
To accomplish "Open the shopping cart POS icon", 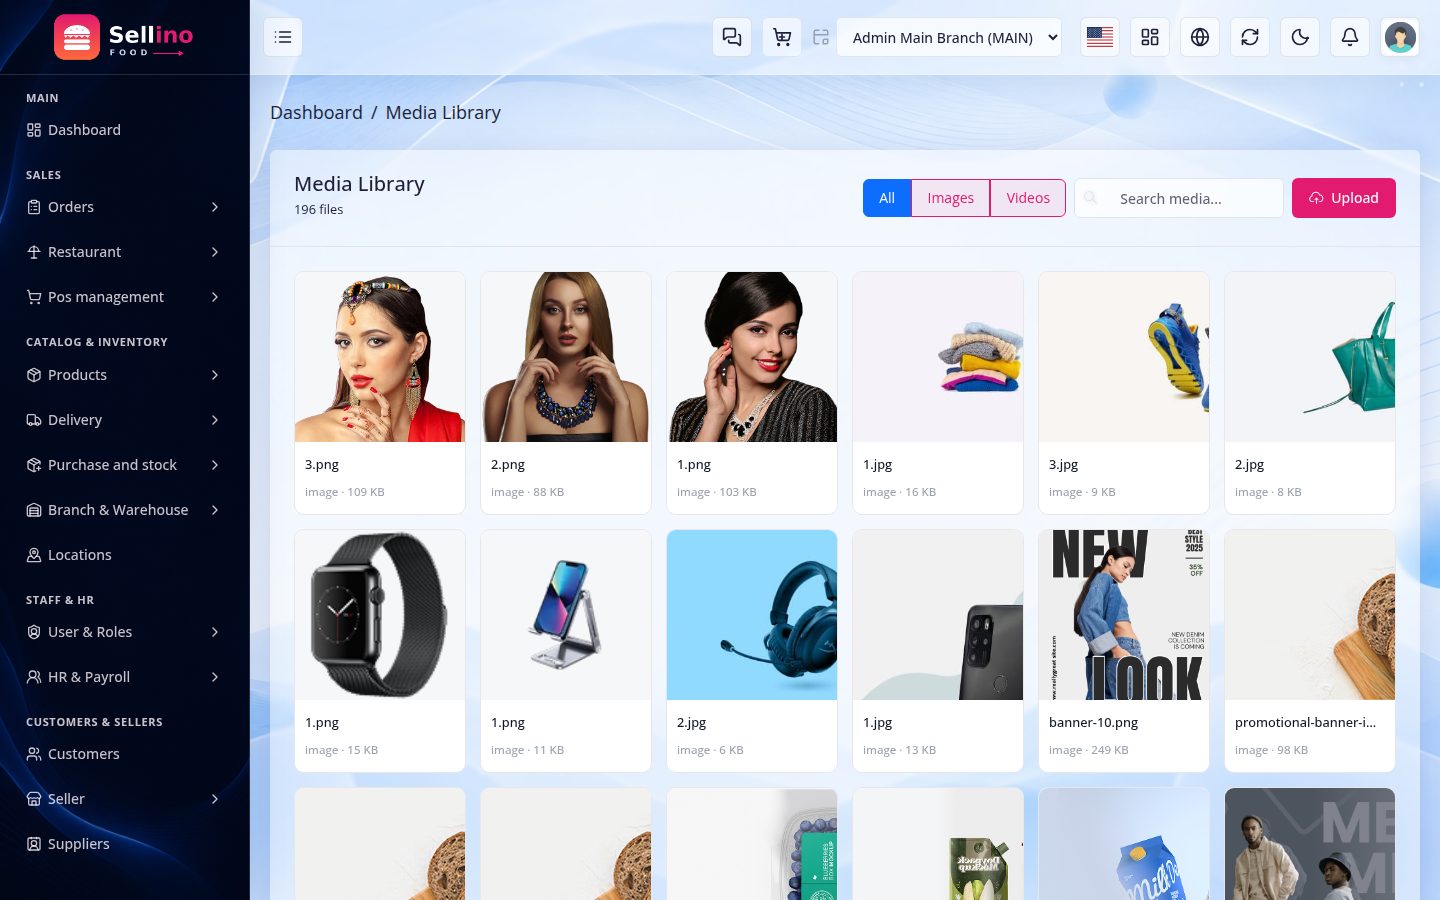I will coord(782,37).
